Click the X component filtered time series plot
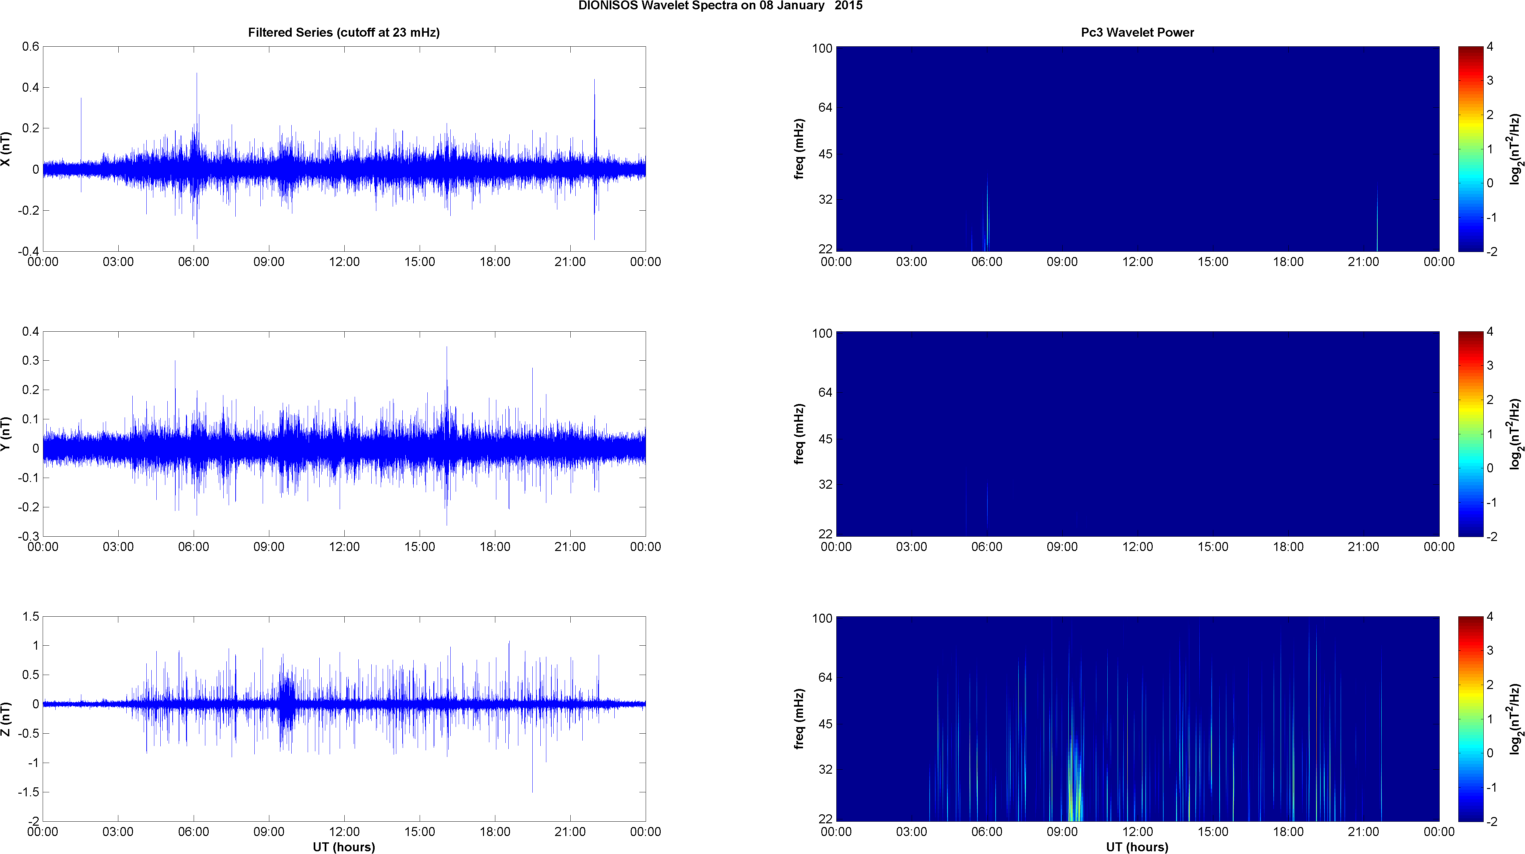The image size is (1525, 854). tap(344, 149)
